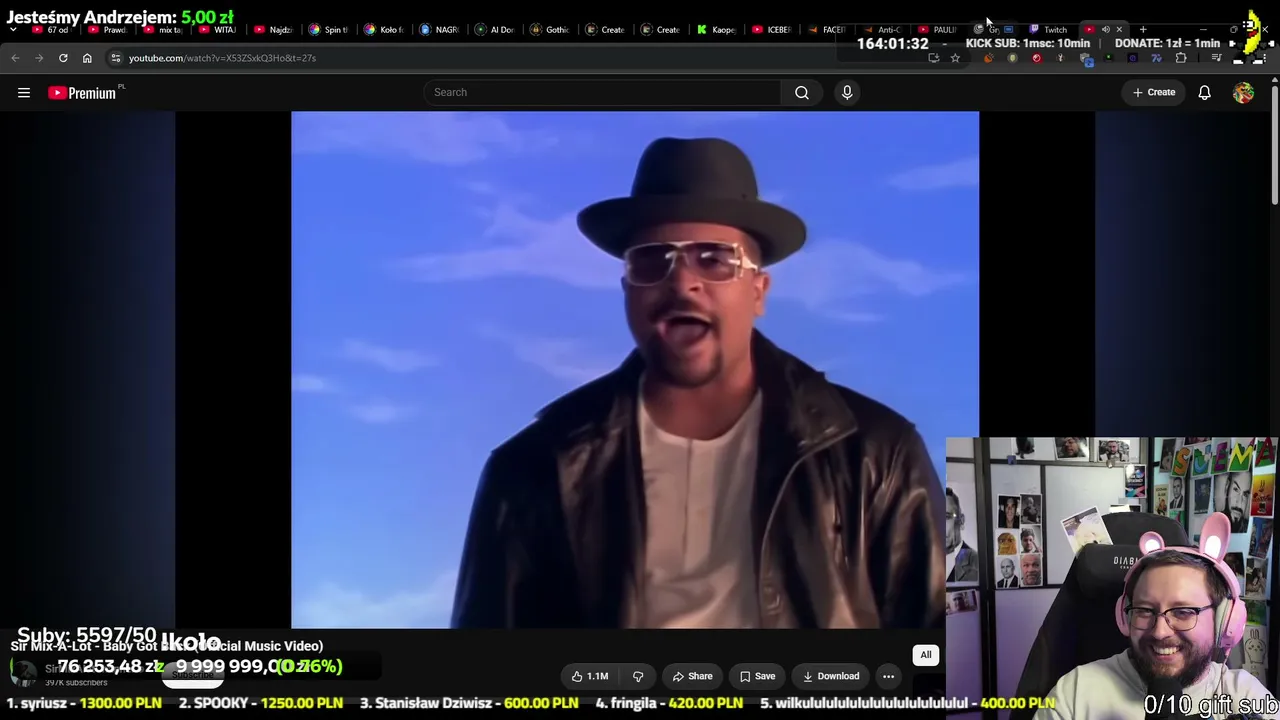
Task: Bookmark this page with the star
Action: (x=955, y=58)
